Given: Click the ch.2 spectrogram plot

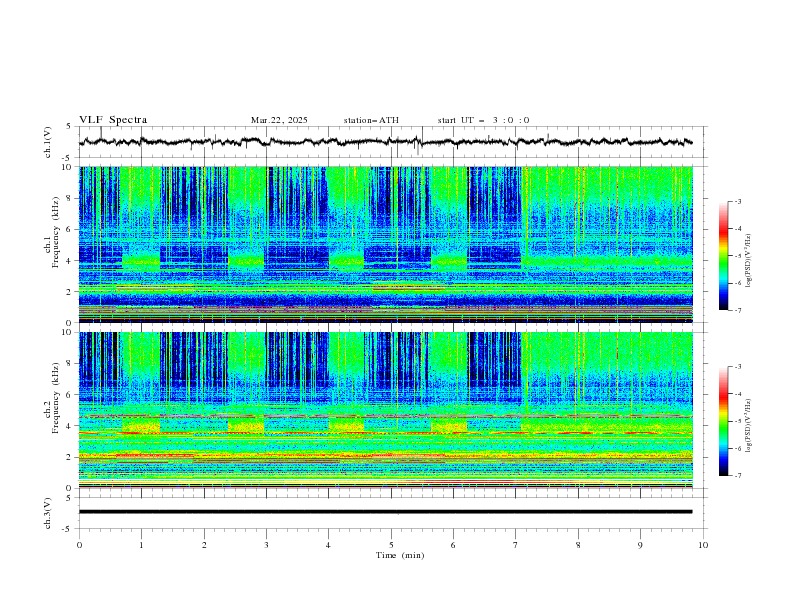Looking at the screenshot, I should coord(385,410).
